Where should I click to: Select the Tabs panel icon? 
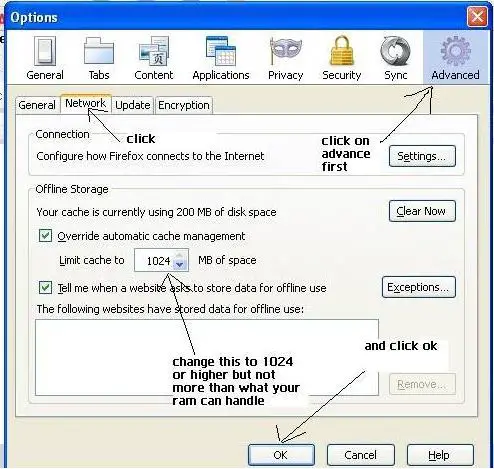click(x=99, y=51)
